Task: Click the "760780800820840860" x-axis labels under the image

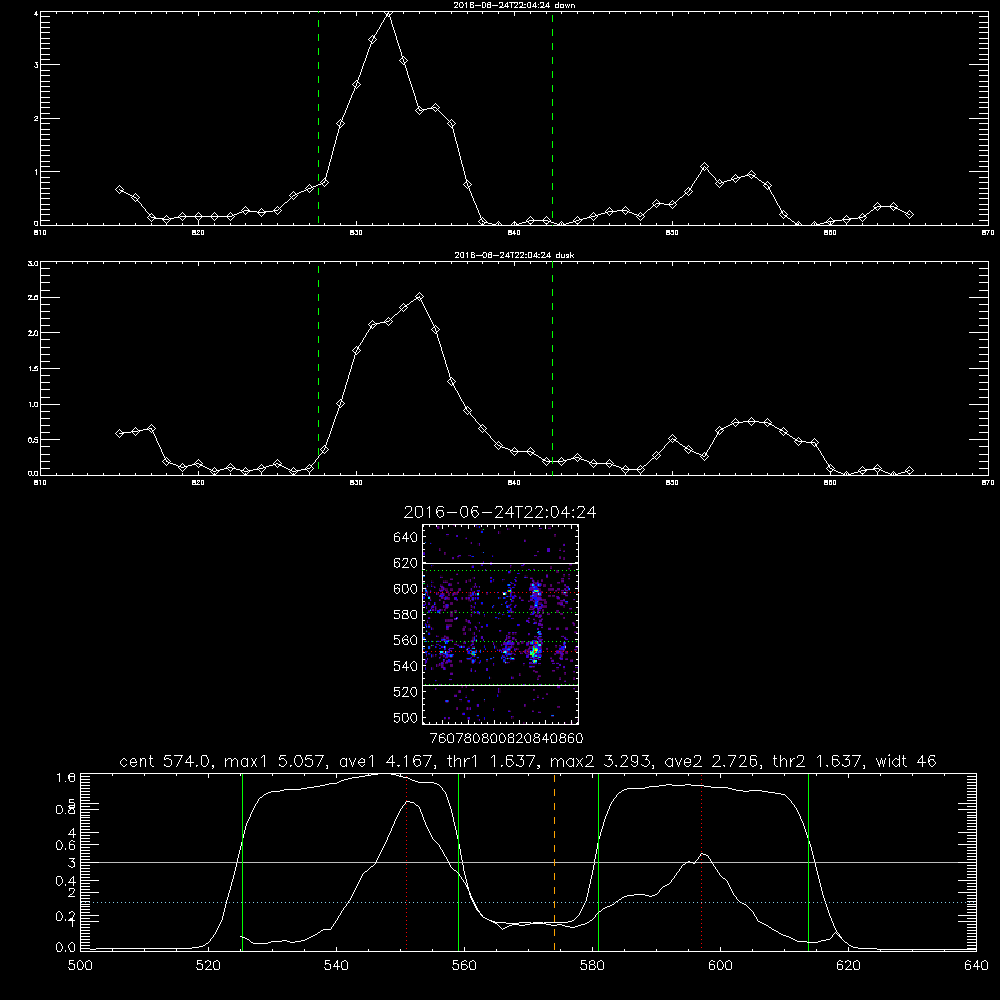Action: (x=506, y=738)
